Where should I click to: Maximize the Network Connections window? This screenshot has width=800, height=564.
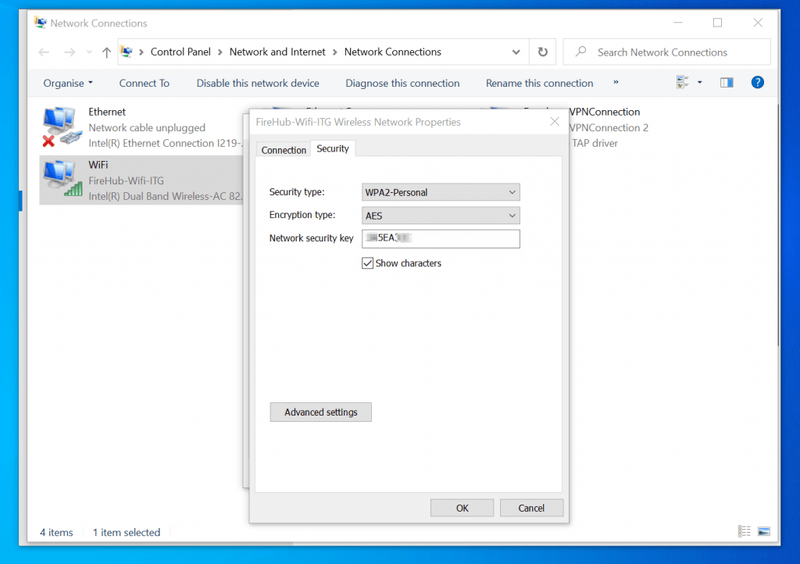click(717, 23)
